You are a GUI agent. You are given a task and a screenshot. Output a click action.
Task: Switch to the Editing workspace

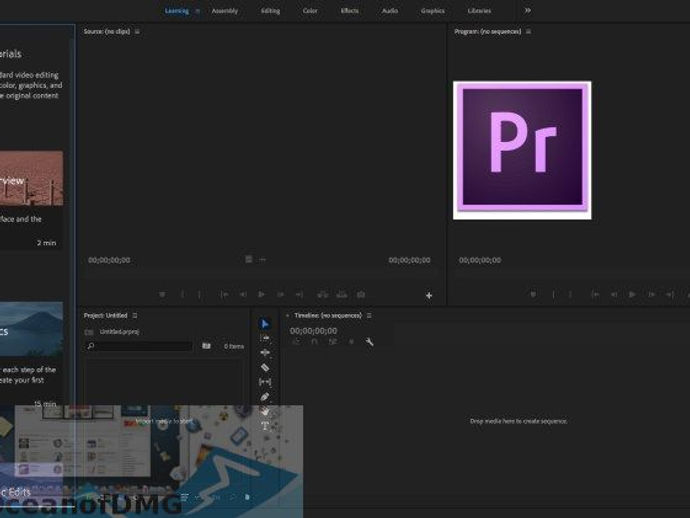[271, 11]
